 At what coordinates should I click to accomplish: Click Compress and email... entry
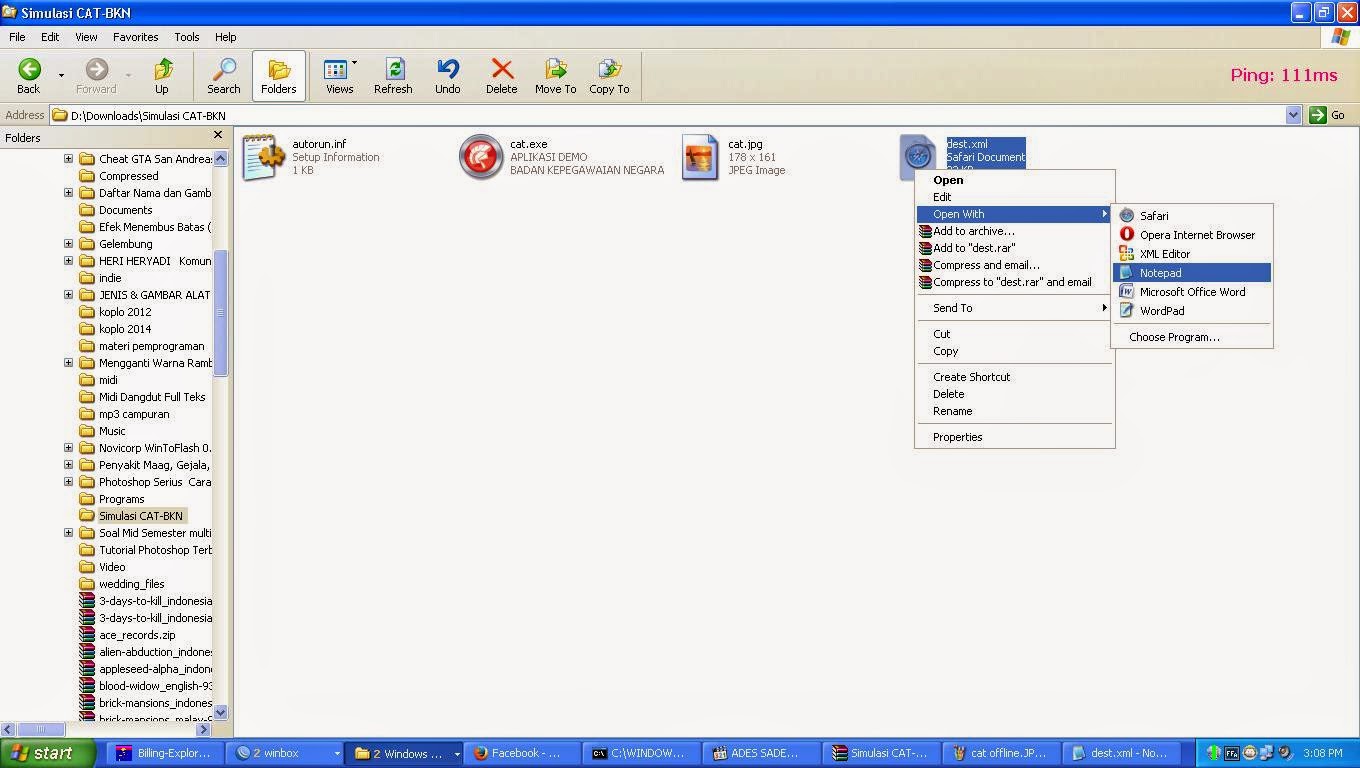click(1015, 265)
